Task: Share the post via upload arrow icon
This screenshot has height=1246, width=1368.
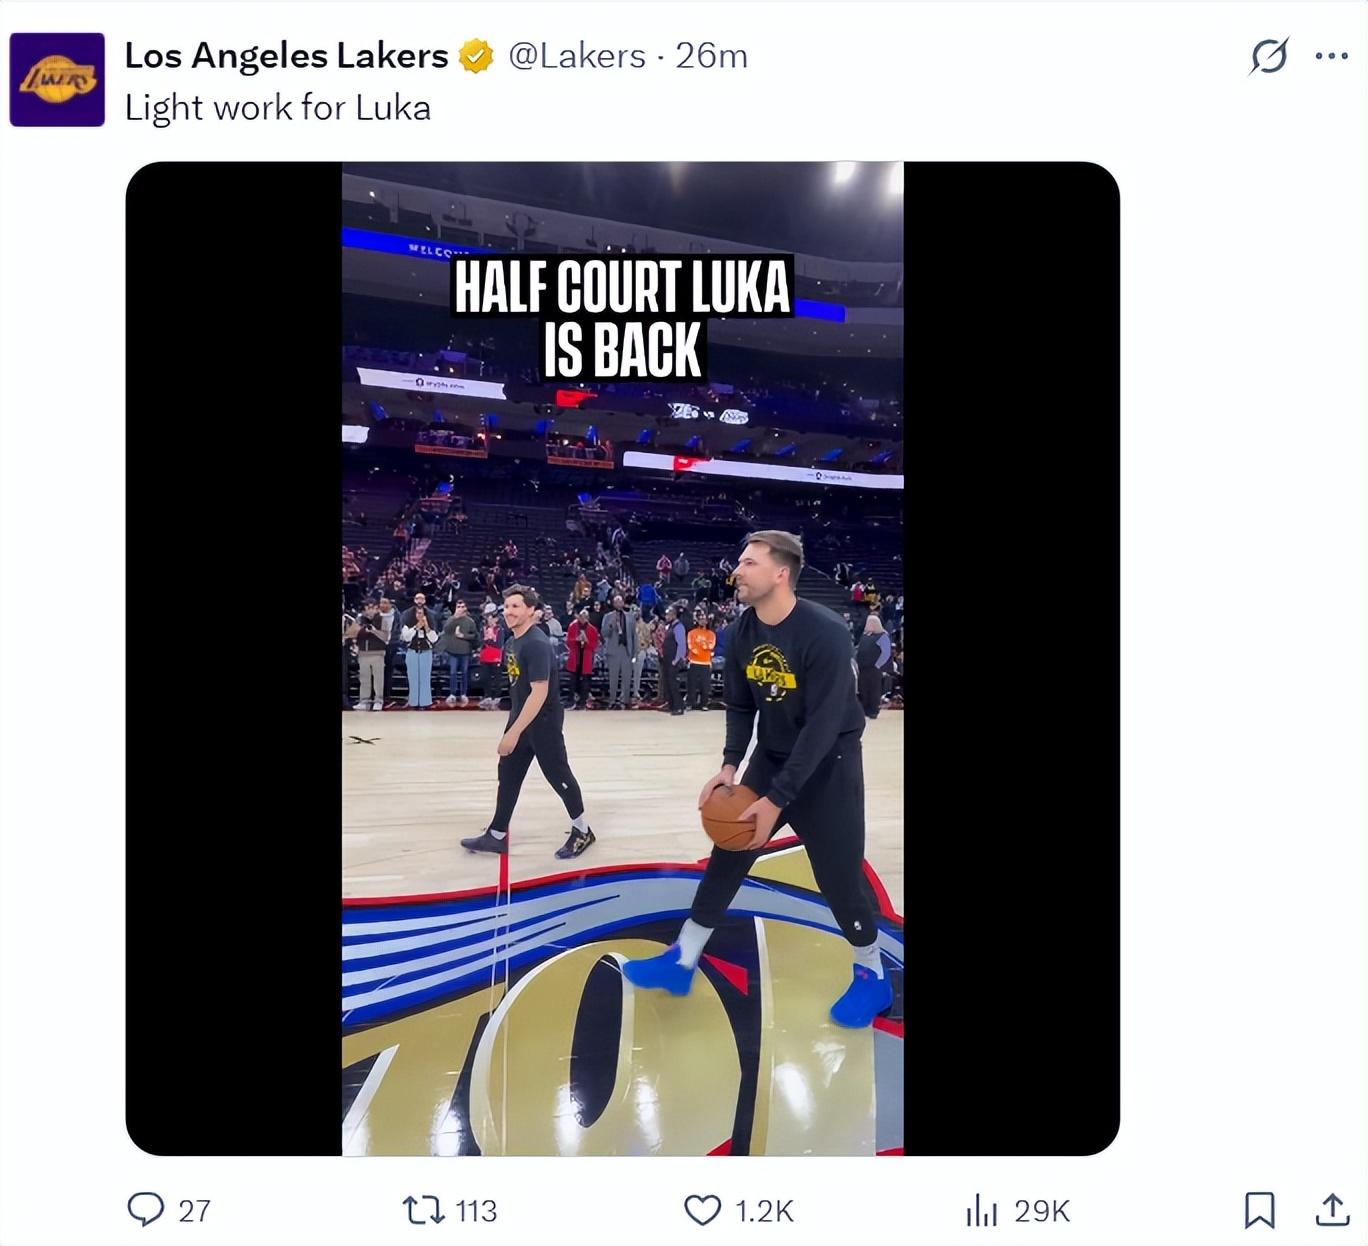Action: (1332, 1210)
